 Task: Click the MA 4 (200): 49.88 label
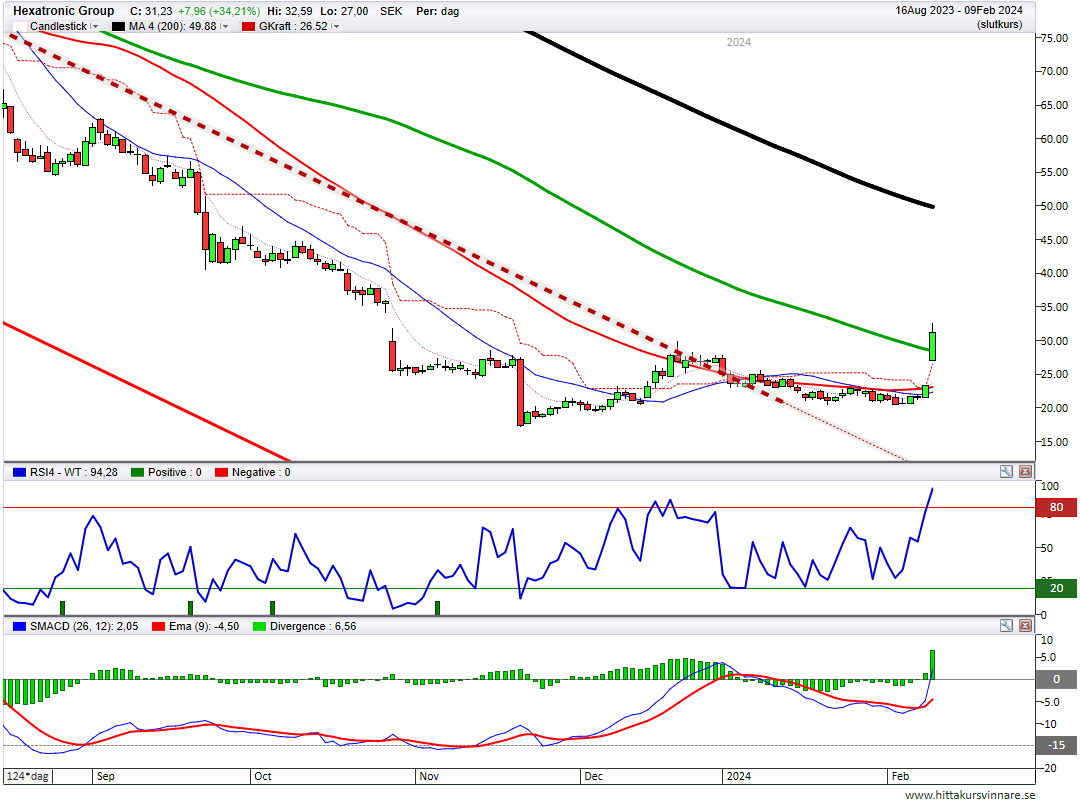(x=172, y=26)
